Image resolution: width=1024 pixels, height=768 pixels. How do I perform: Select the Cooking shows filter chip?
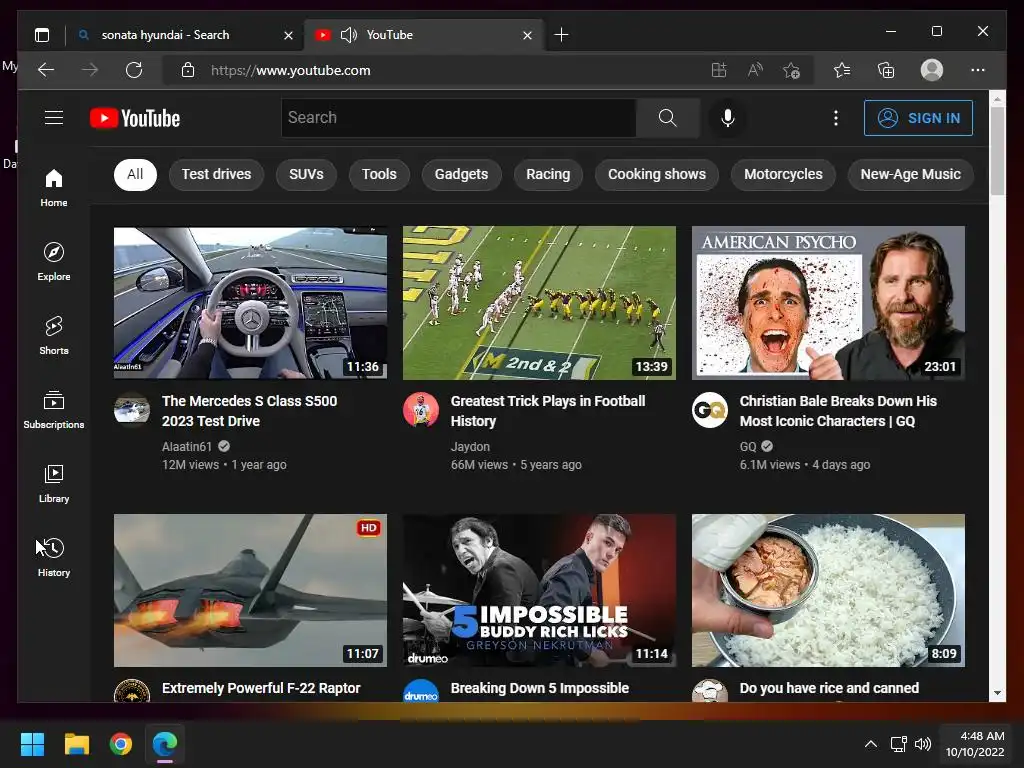pos(657,174)
